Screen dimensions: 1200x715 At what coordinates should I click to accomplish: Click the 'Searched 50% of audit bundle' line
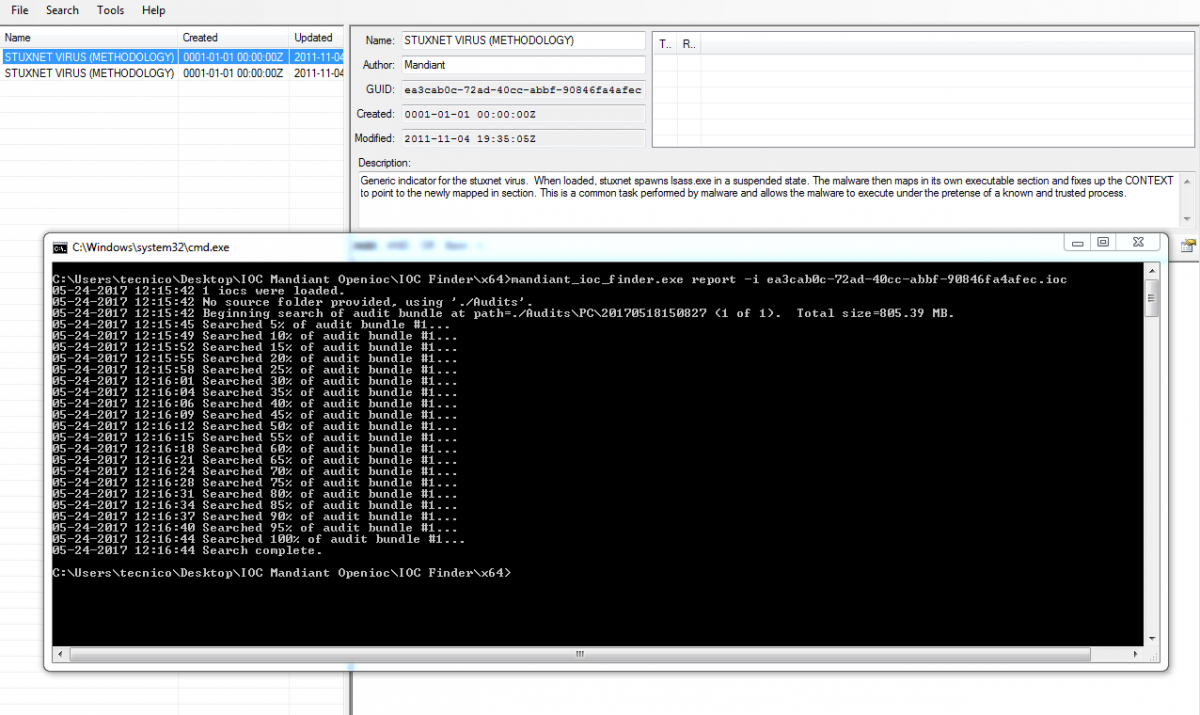[256, 427]
